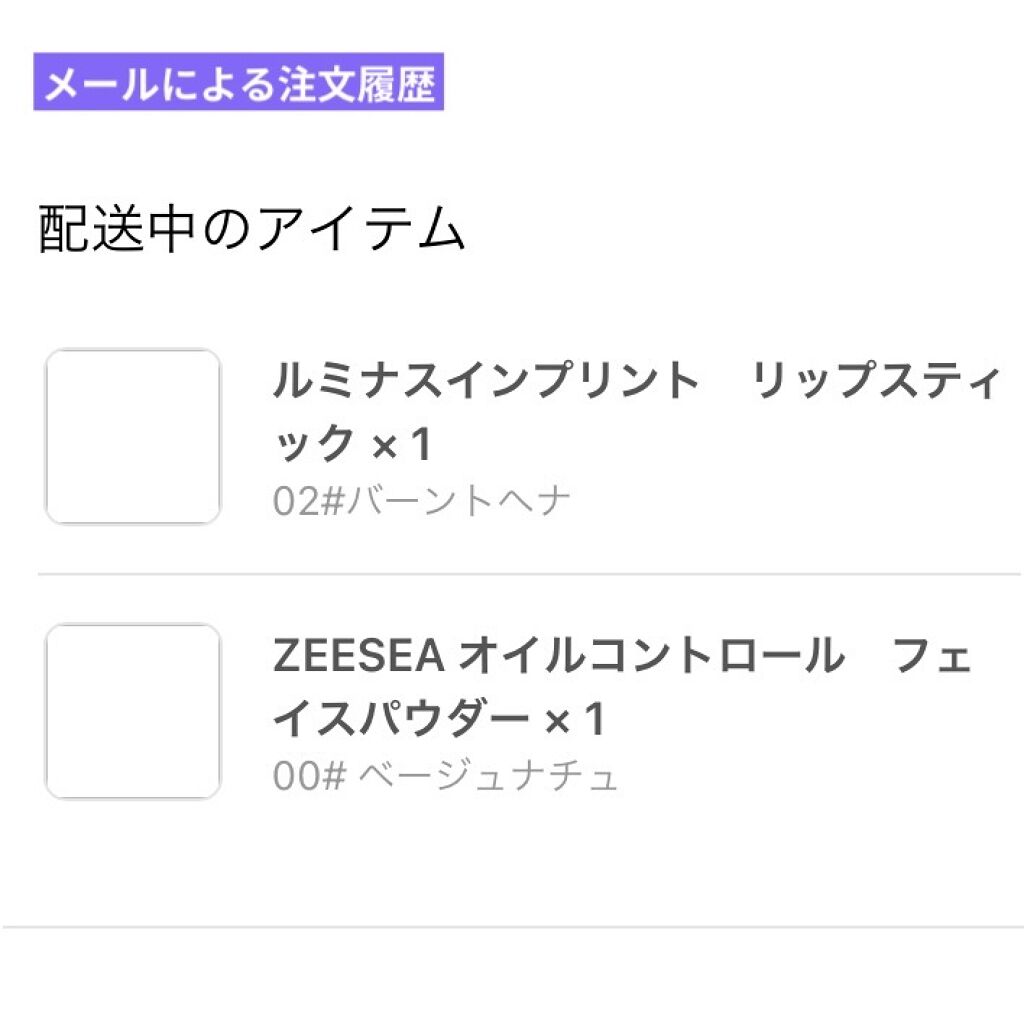The width and height of the screenshot is (1024, 1024).
Task: Click the 配送中のアイテム section heading
Action: pos(252,231)
